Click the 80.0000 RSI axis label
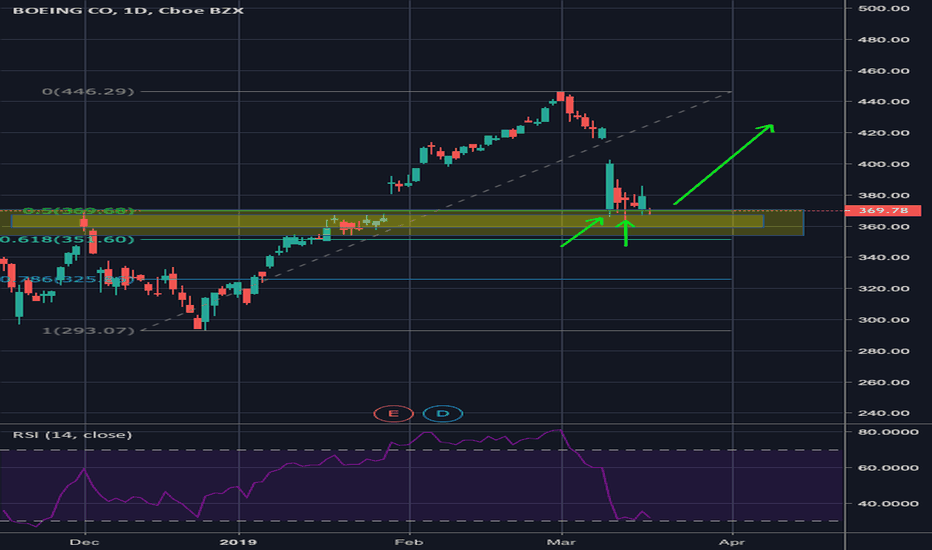Screen dimensions: 932x550 [888, 432]
